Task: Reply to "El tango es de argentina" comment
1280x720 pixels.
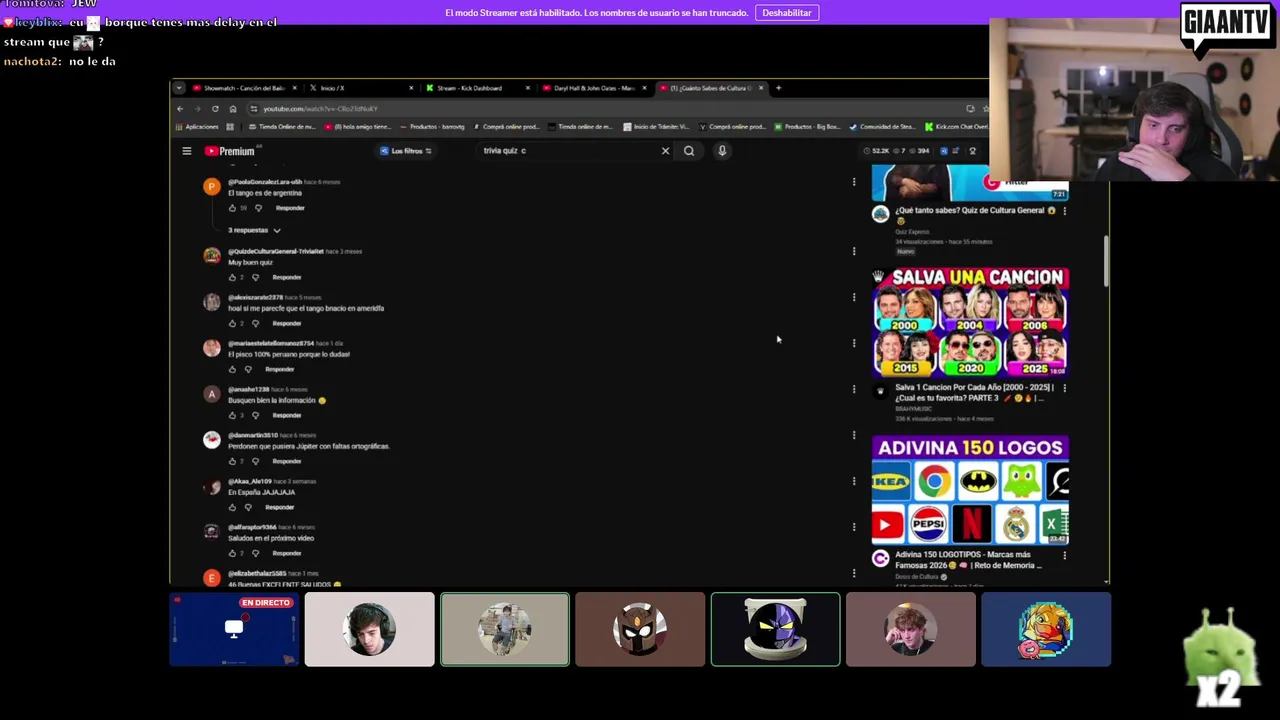Action: [290, 208]
